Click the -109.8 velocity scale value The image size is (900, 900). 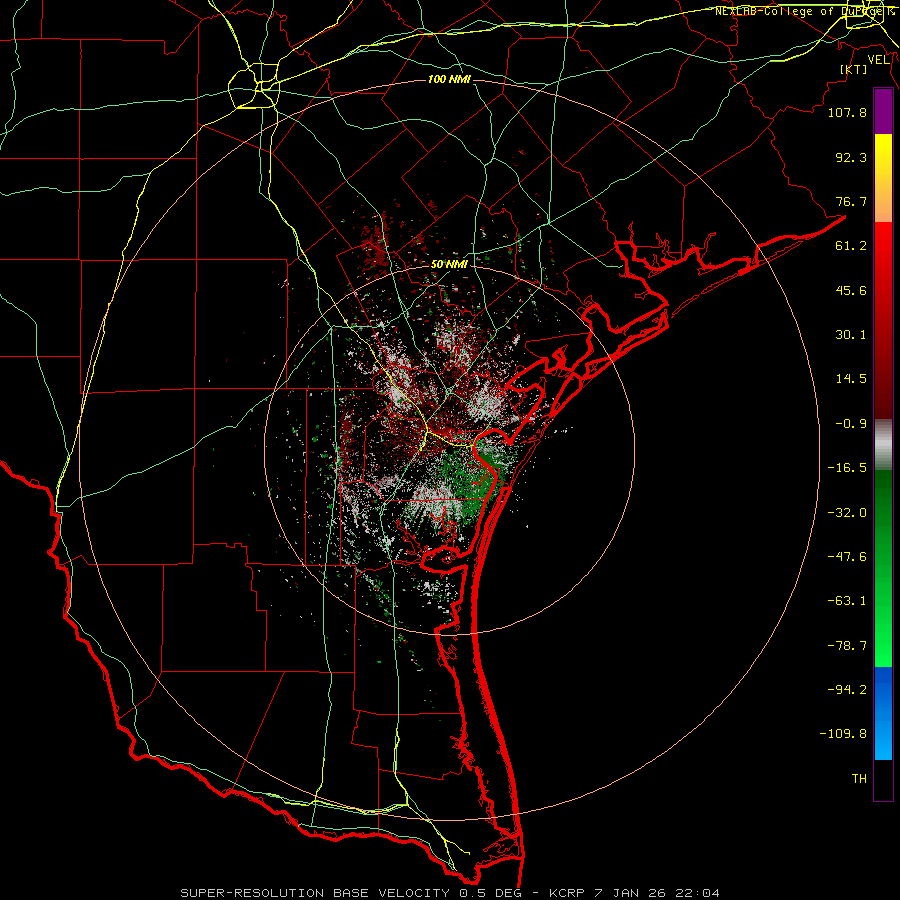[843, 734]
